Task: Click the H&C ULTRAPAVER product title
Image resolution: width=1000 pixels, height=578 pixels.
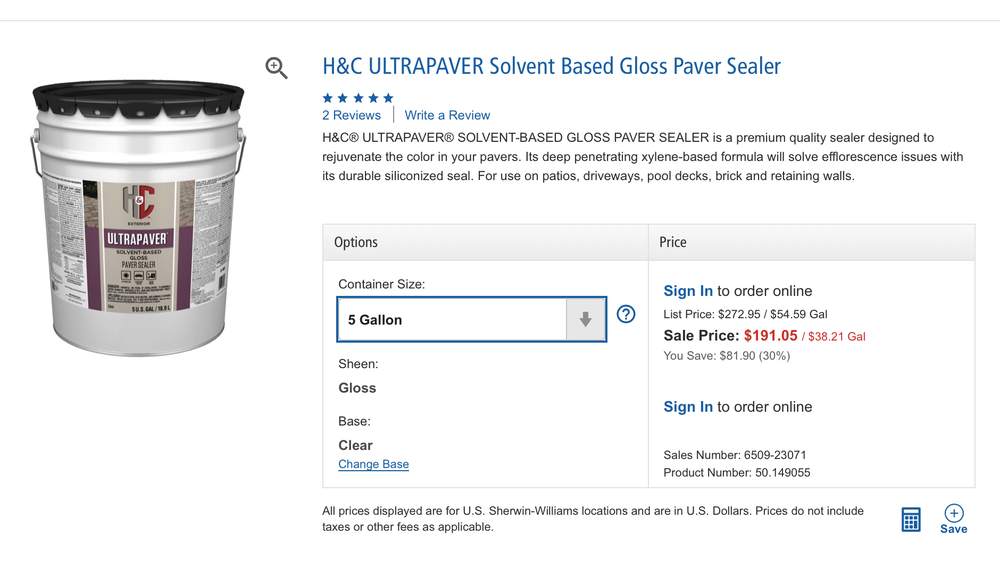Action: tap(551, 67)
